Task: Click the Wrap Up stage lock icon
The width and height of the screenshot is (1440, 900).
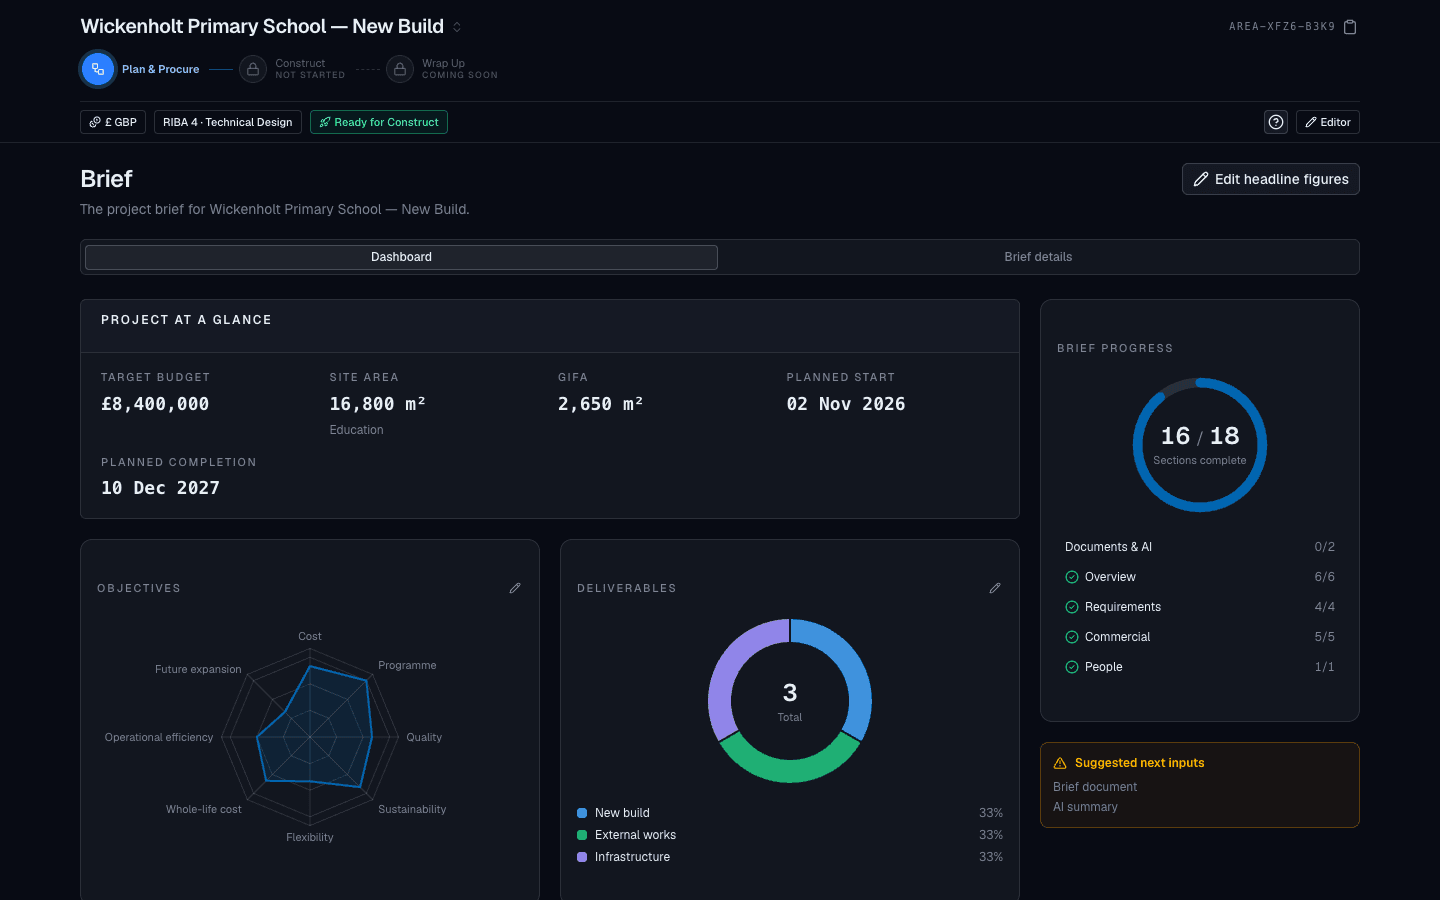Action: (x=400, y=69)
